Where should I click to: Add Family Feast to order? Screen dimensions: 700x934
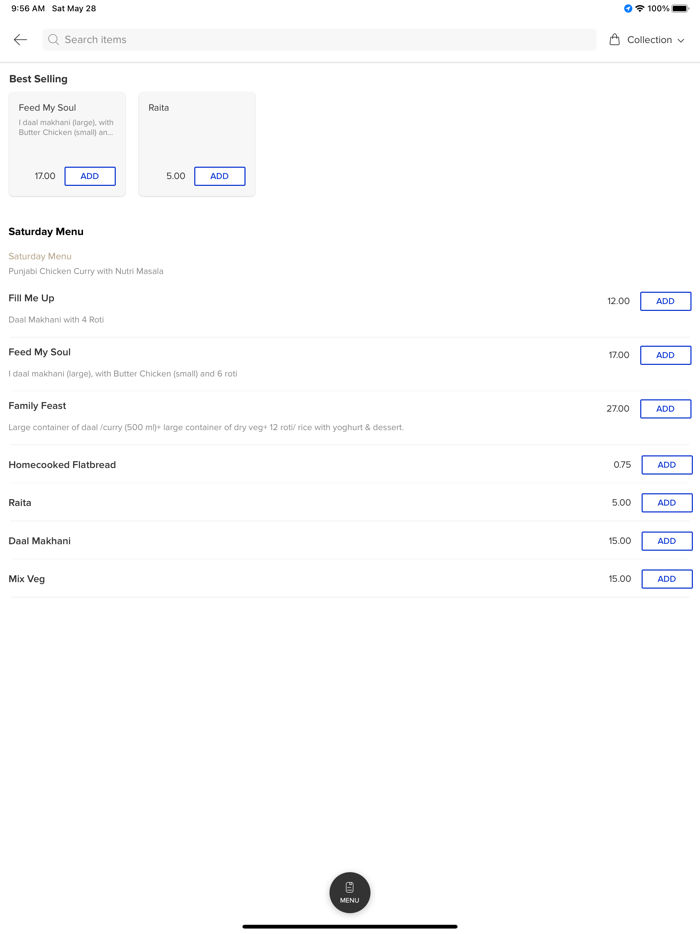pos(665,409)
